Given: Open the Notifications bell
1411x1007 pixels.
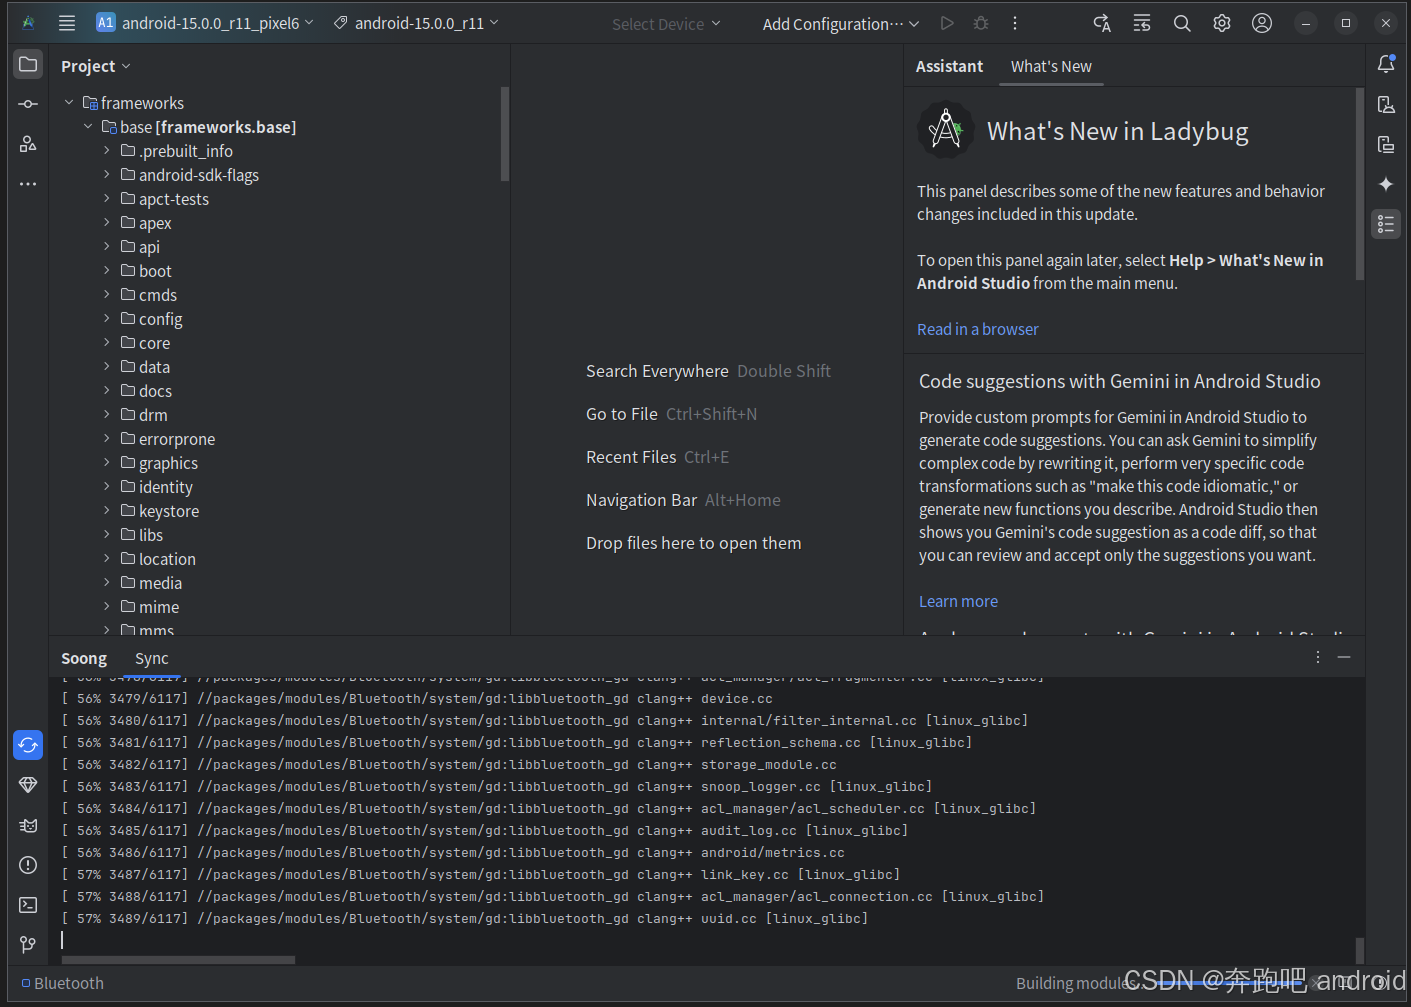Looking at the screenshot, I should click(1386, 64).
